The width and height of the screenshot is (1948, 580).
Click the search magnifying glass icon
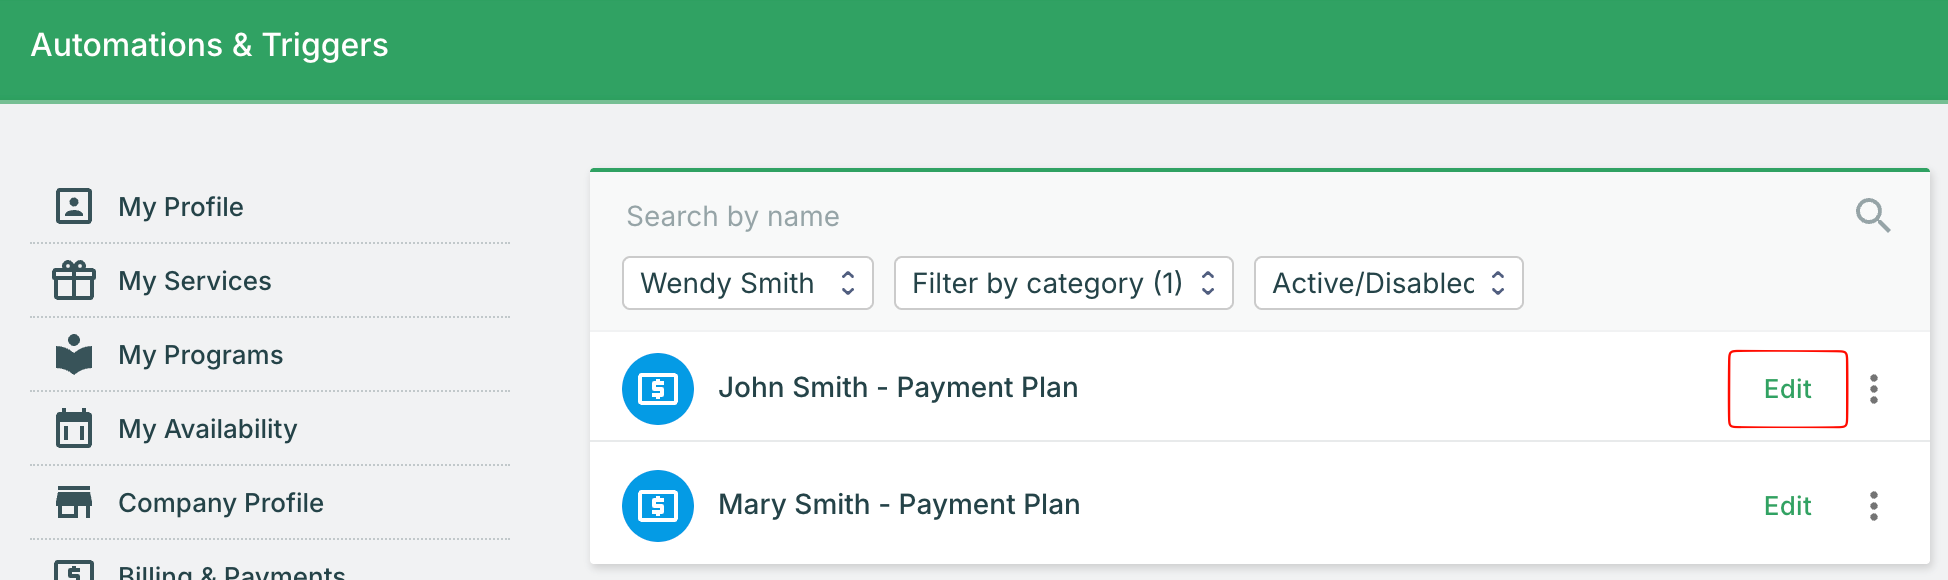(x=1872, y=215)
